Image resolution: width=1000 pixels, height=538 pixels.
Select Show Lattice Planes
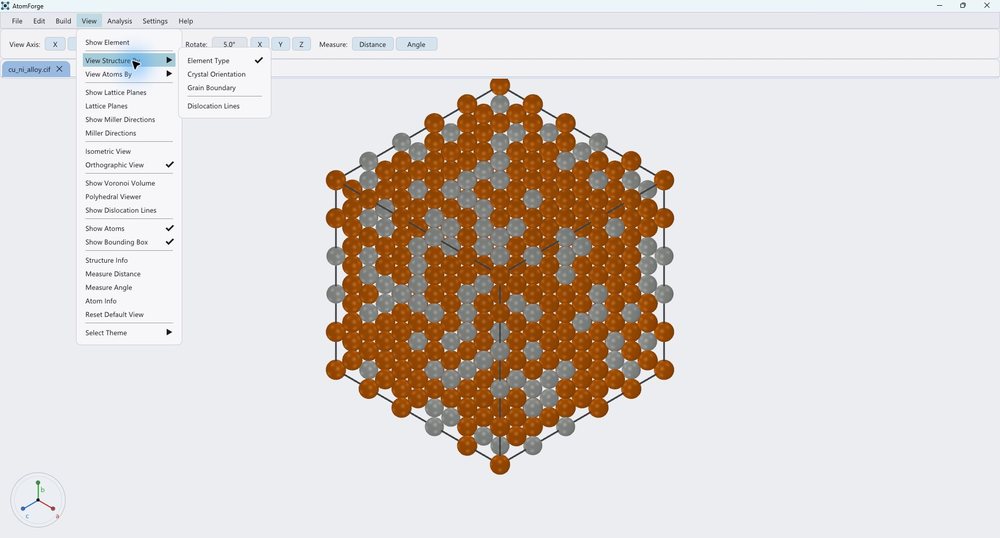click(128, 92)
